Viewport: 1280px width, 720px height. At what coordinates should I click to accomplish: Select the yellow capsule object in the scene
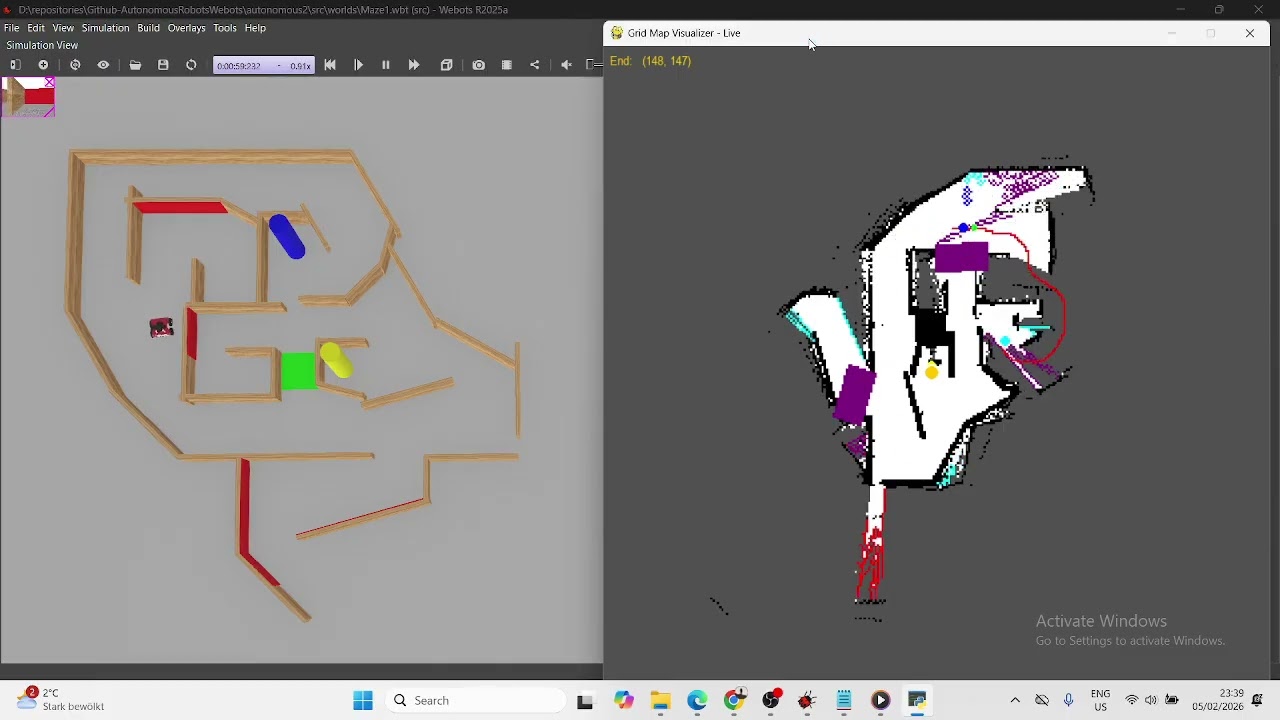[336, 361]
